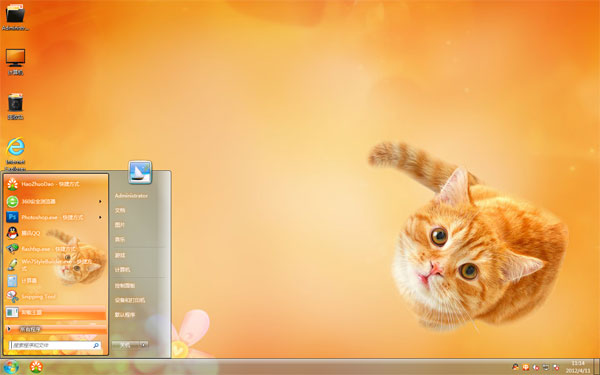Open the muted volume tray icon

pos(536,367)
